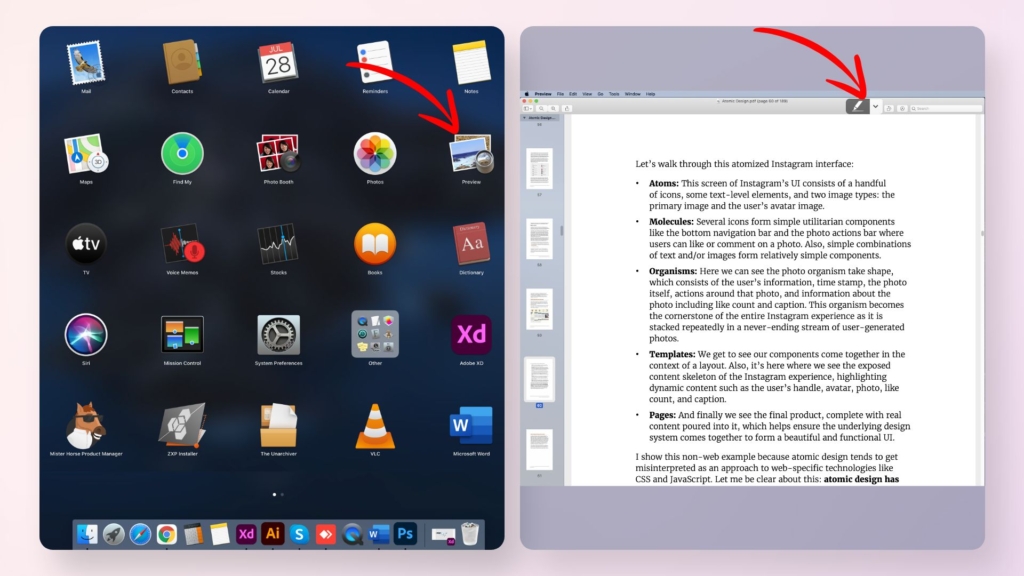This screenshot has width=1024, height=576.
Task: Open File menu in Preview
Action: pos(560,94)
